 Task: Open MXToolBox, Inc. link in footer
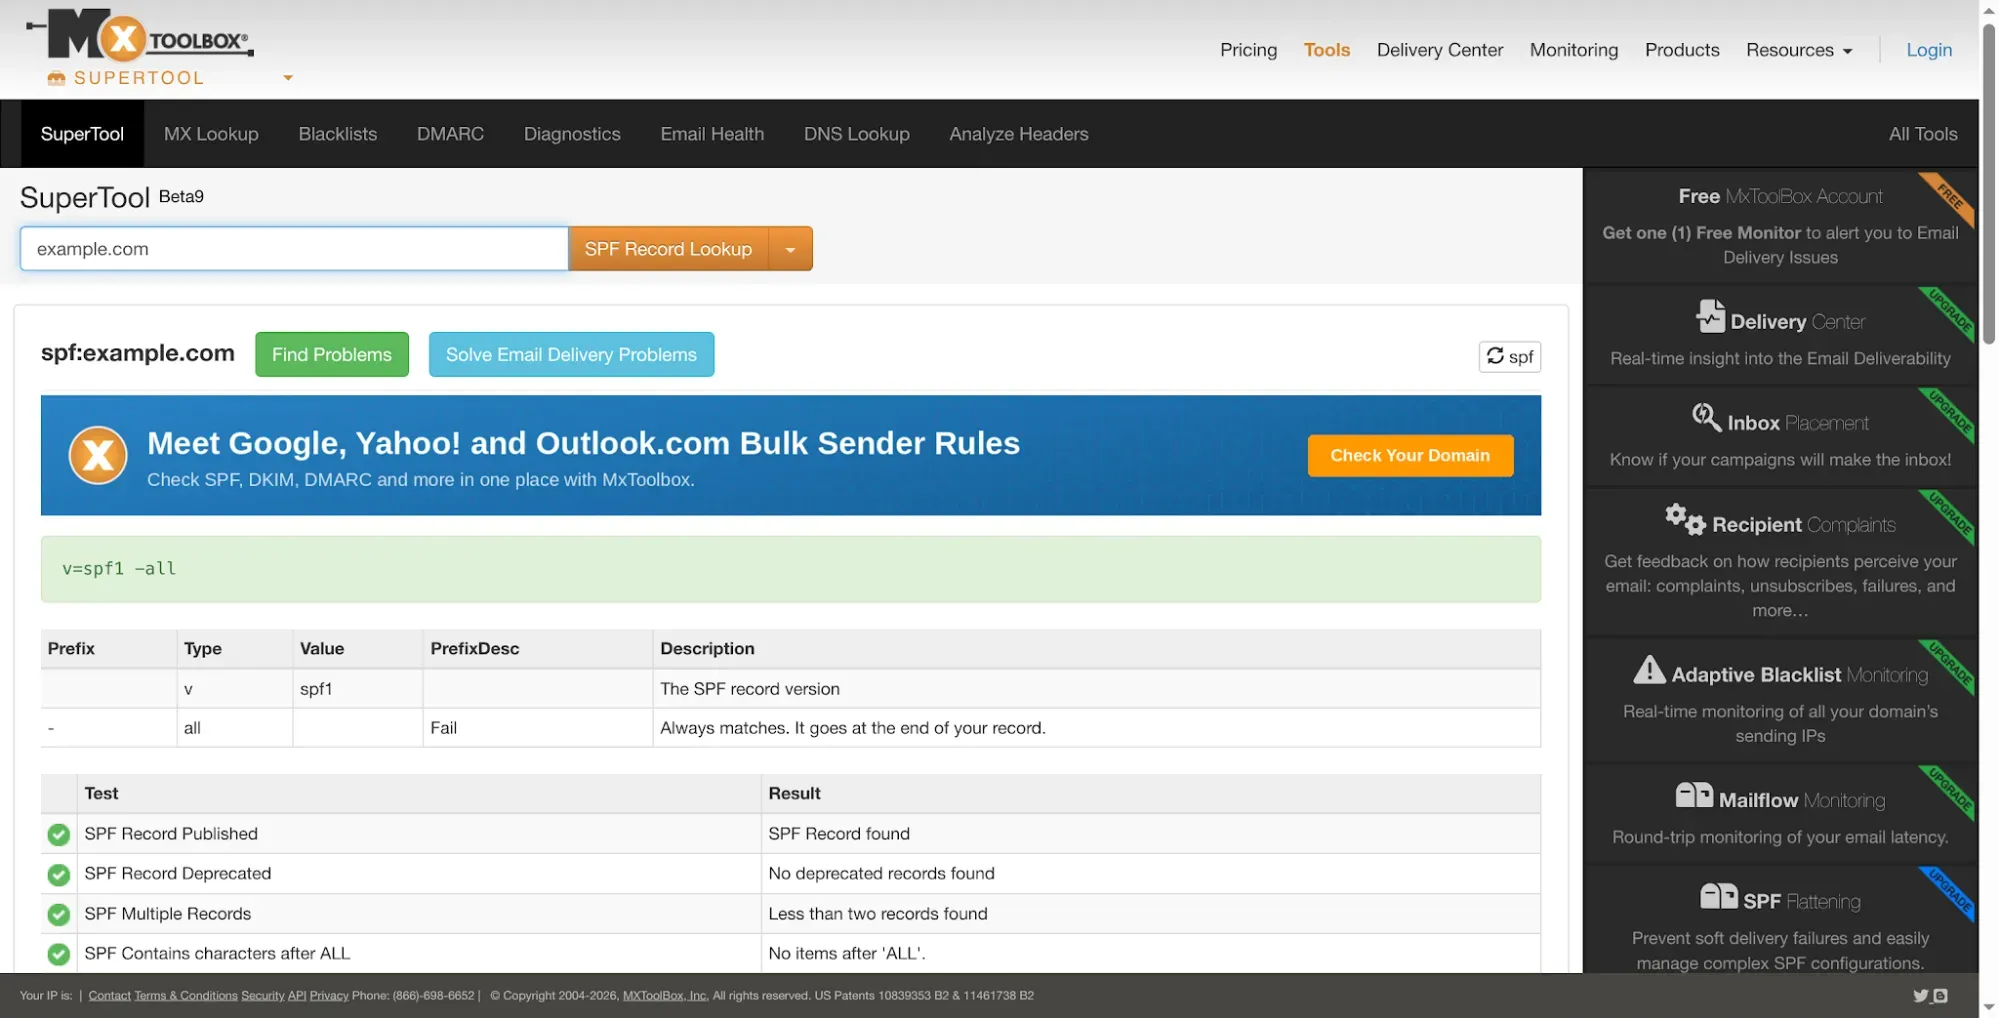665,996
